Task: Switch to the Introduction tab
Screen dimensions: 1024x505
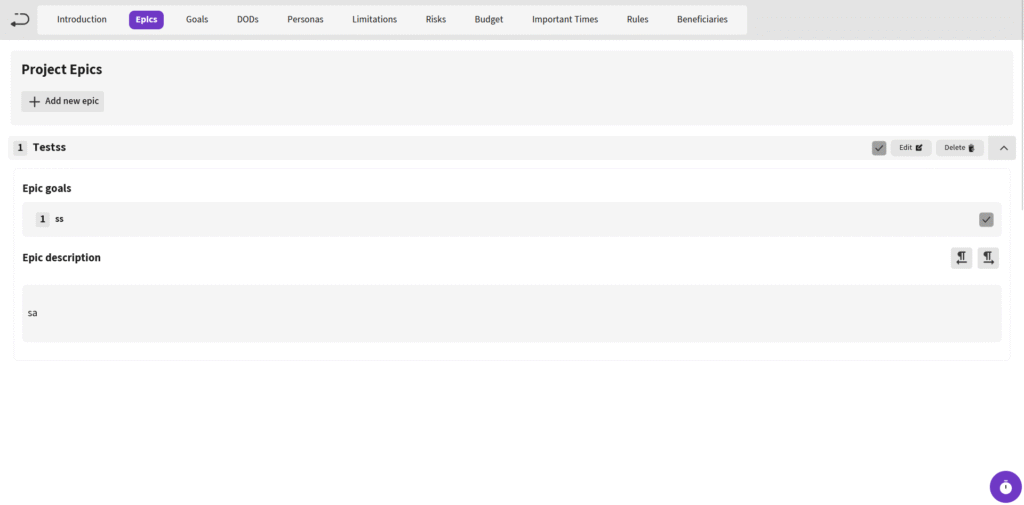Action: pos(82,20)
